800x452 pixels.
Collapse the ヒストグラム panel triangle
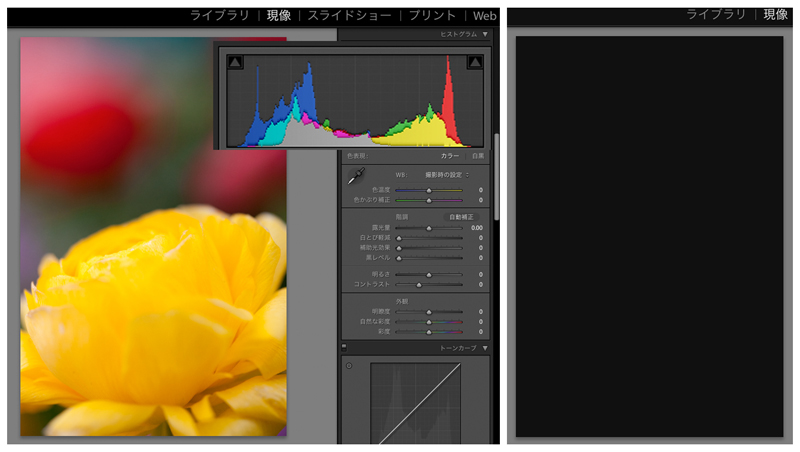[485, 34]
